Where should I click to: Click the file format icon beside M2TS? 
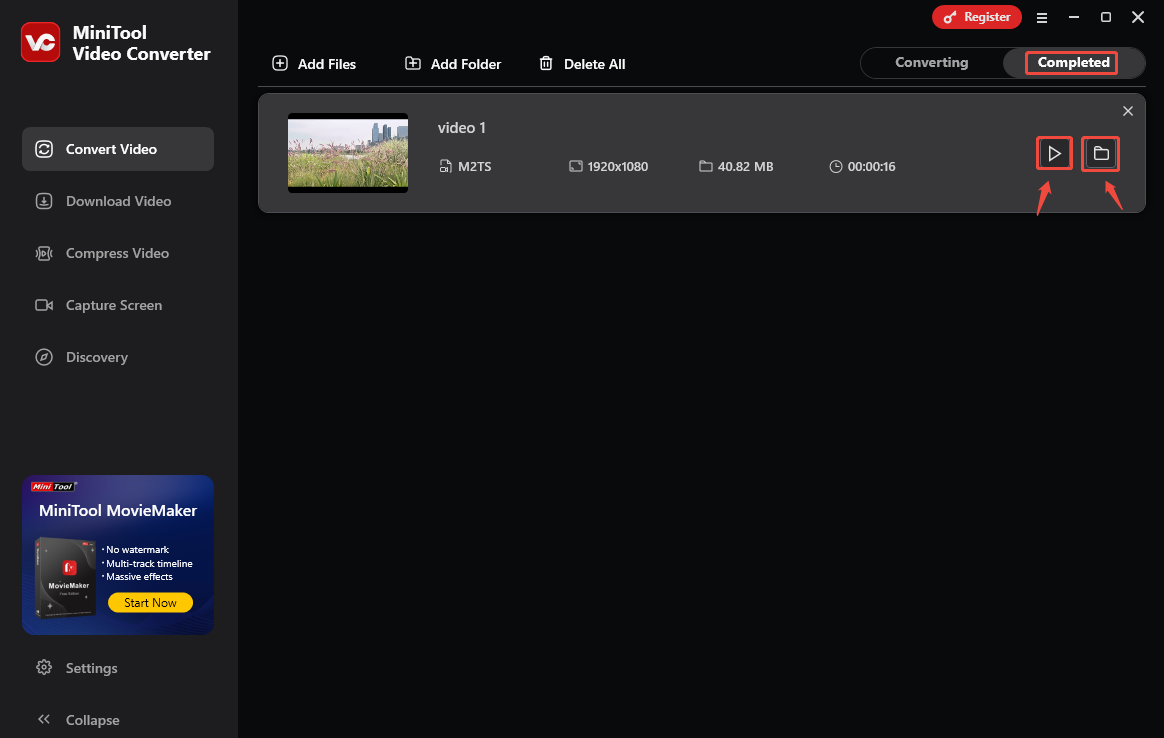point(445,166)
